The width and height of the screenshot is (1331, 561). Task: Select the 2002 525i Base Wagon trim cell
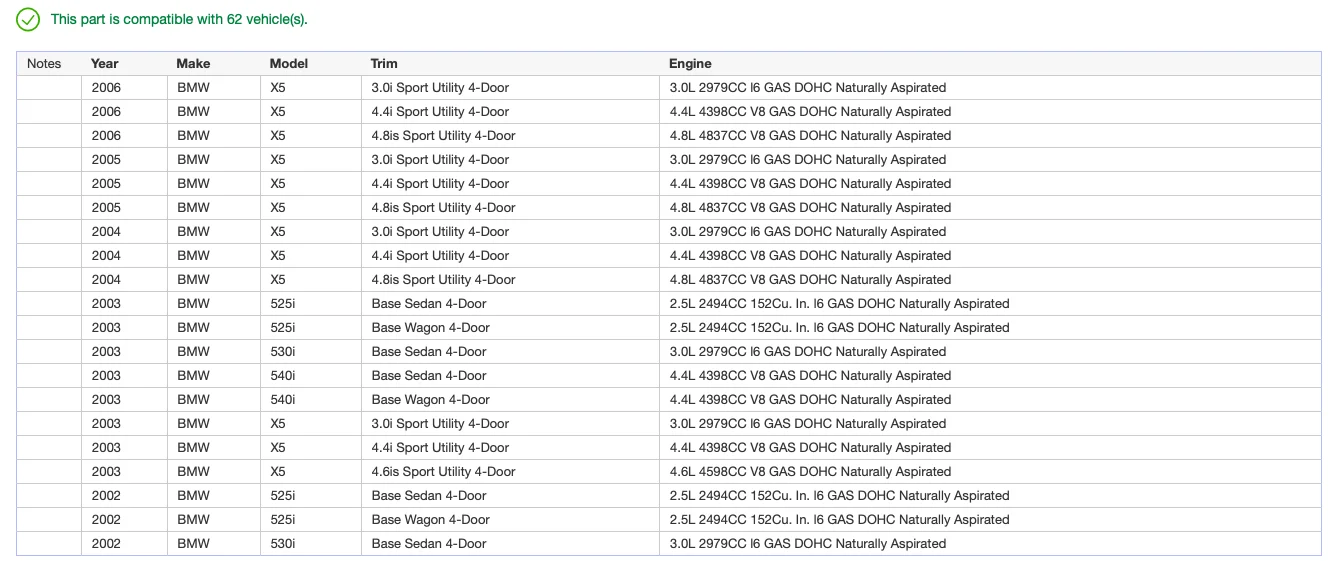click(510, 519)
